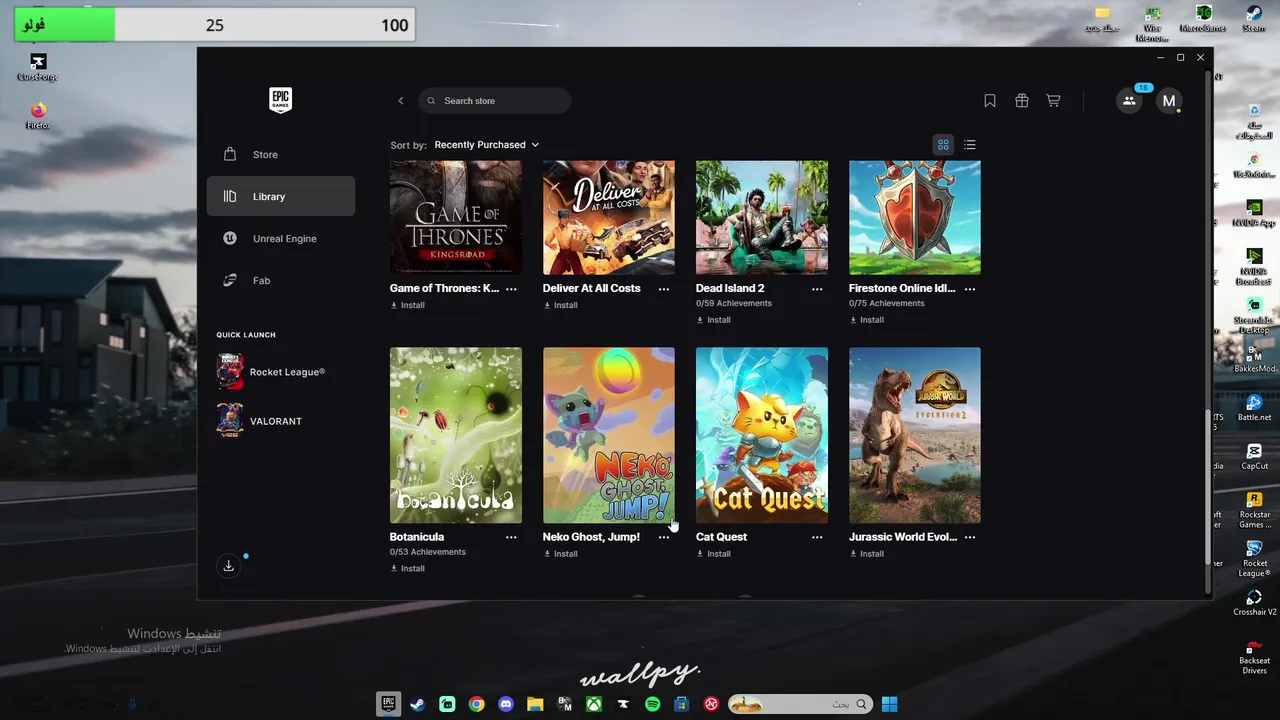Image resolution: width=1280 pixels, height=720 pixels.
Task: Open Firestone Online Idle options menu
Action: pos(970,289)
